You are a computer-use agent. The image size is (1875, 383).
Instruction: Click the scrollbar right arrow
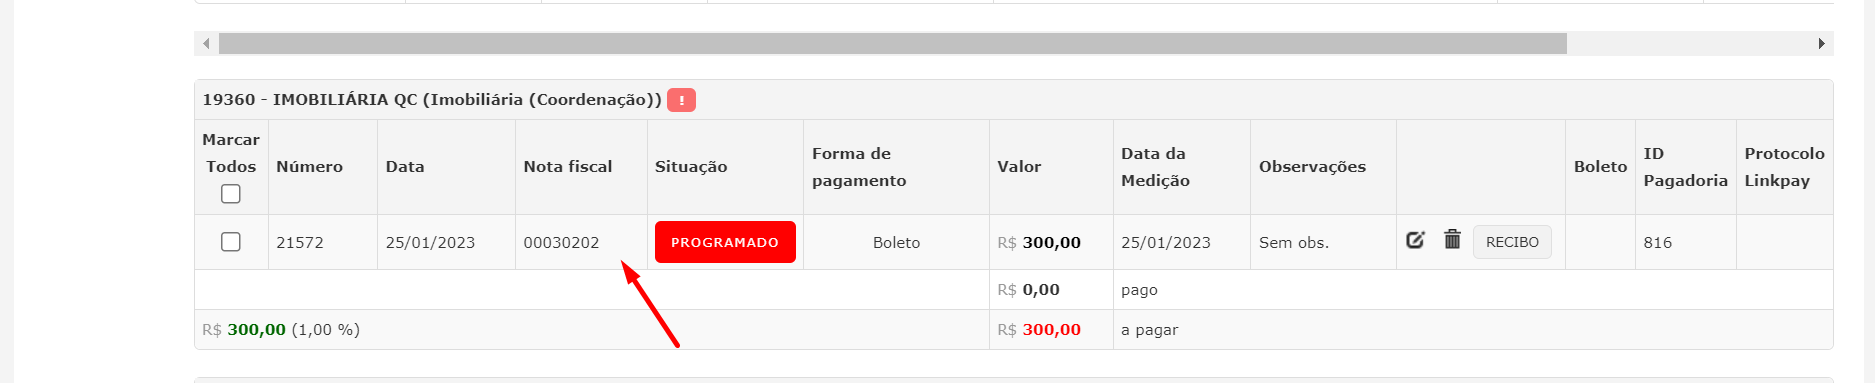point(1821,44)
